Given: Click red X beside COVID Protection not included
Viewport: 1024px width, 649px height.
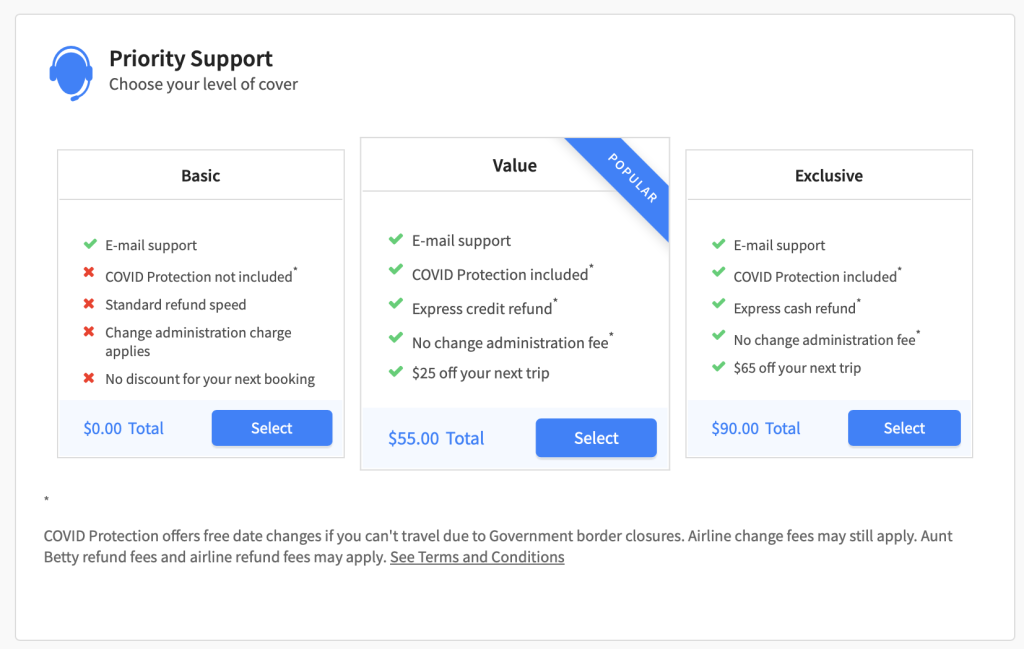Looking at the screenshot, I should click(89, 272).
